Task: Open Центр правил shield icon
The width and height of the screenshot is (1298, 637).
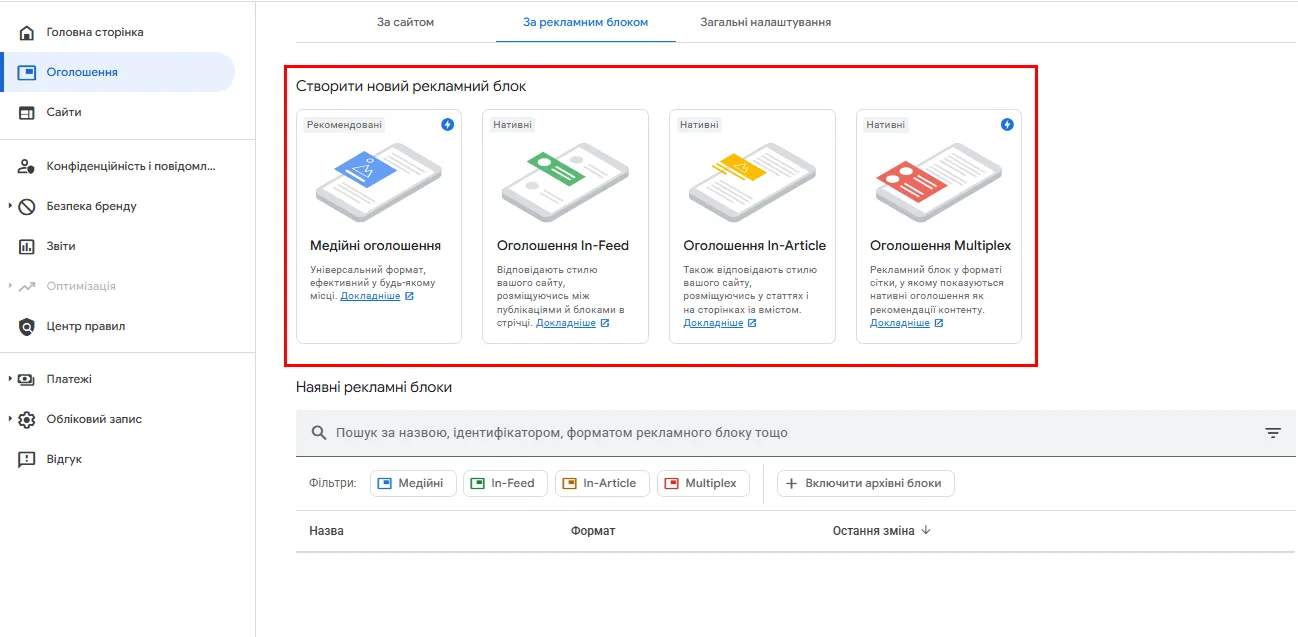Action: coord(27,327)
